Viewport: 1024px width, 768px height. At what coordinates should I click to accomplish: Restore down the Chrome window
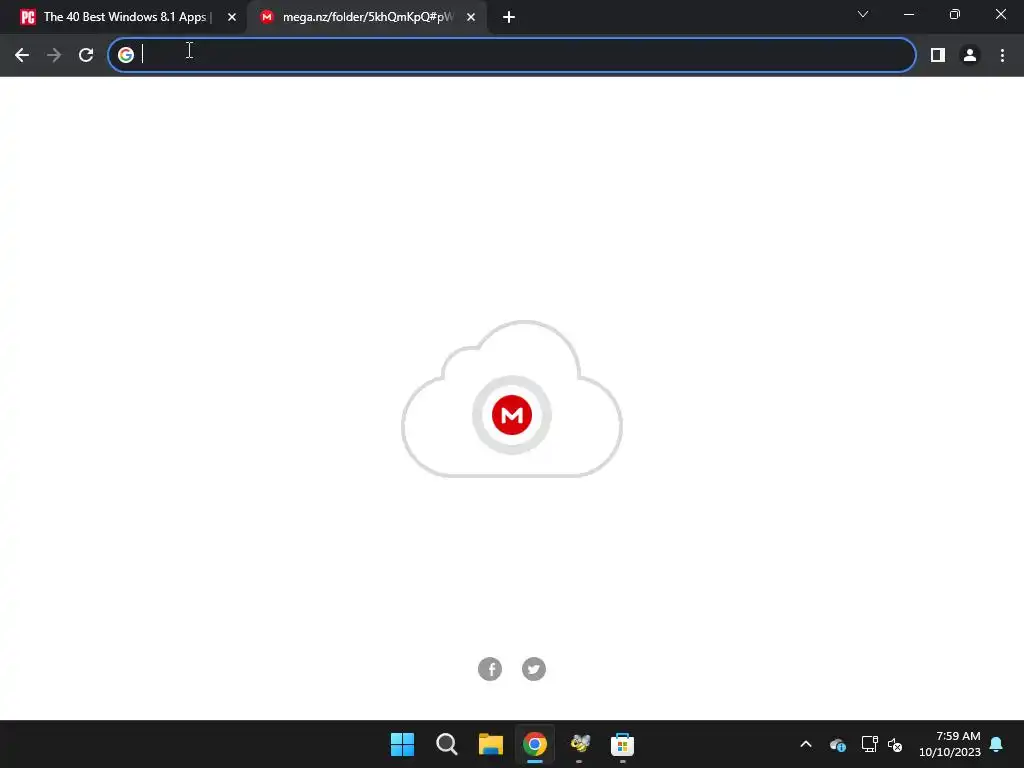955,14
